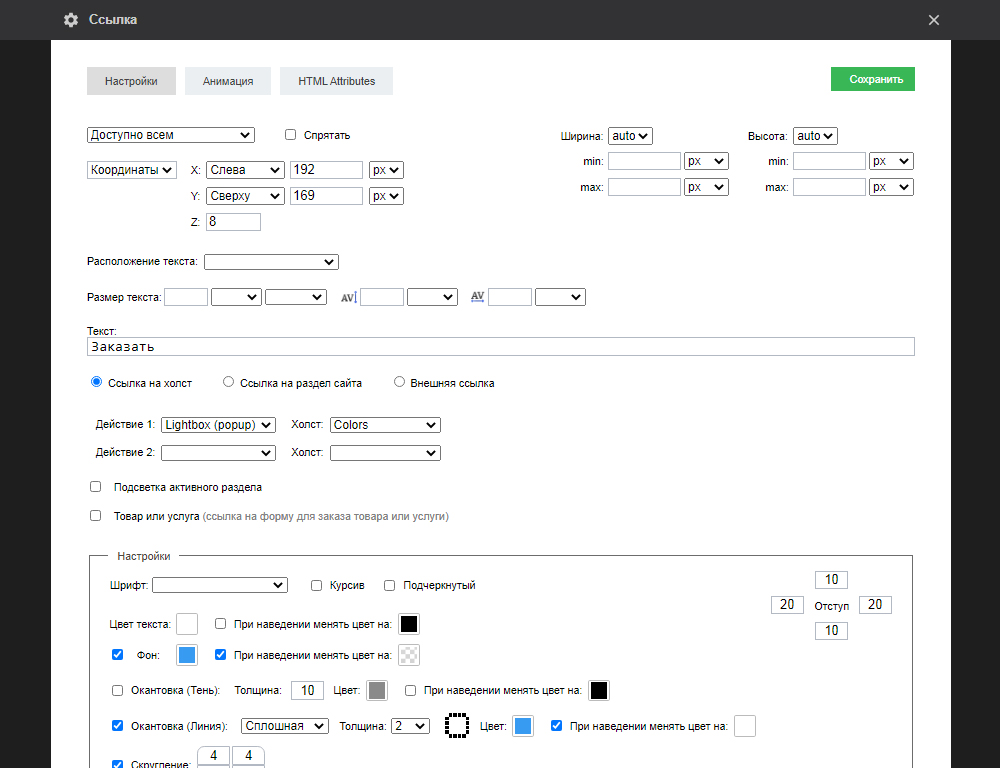Enable the Спрятать checkbox
This screenshot has height=768, width=1000.
click(291, 135)
